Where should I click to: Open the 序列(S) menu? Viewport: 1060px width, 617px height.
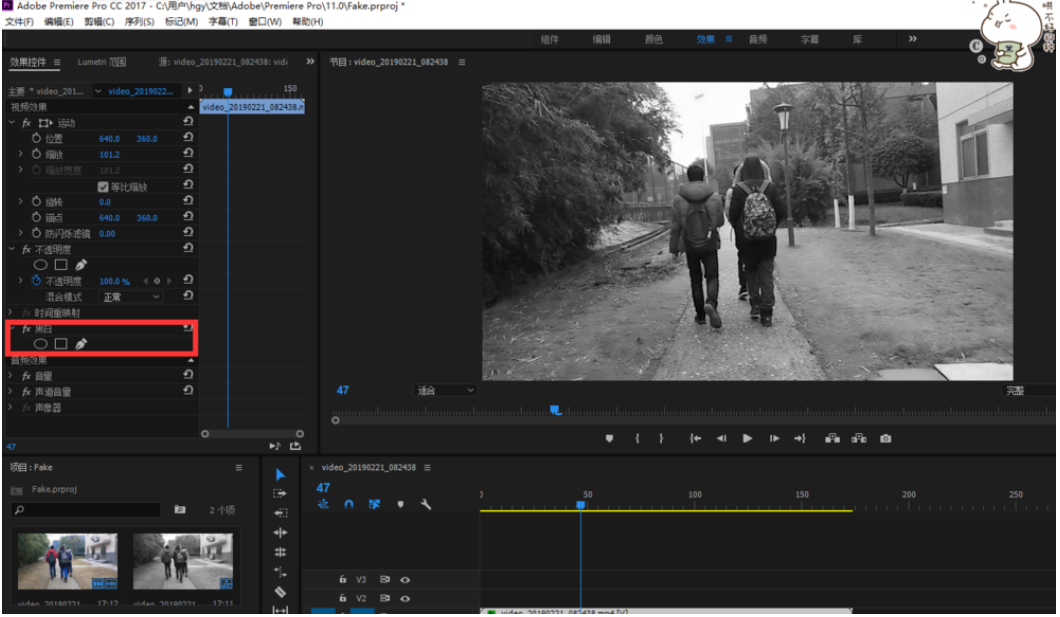137,21
